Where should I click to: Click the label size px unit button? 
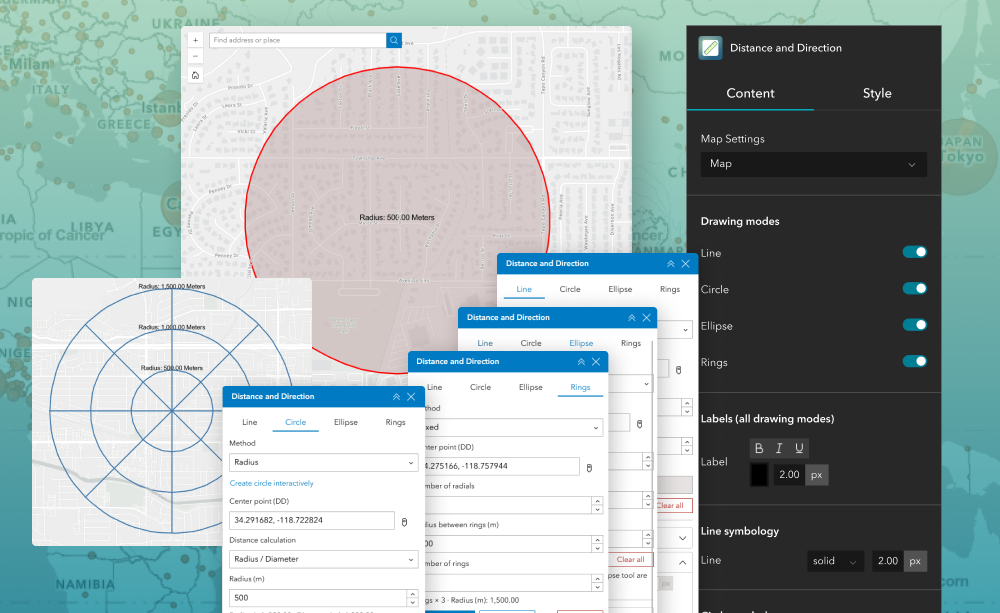pyautogui.click(x=816, y=475)
